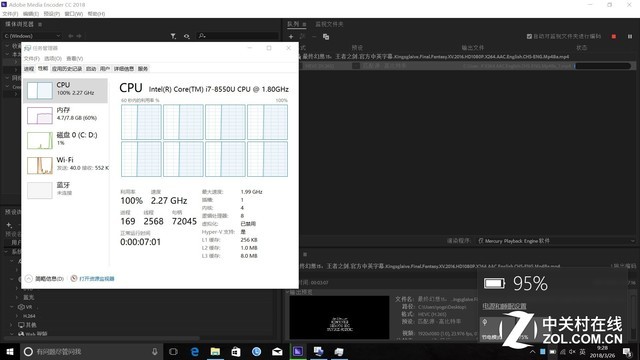
Task: Show hidden tray icons chevron
Action: (533, 352)
